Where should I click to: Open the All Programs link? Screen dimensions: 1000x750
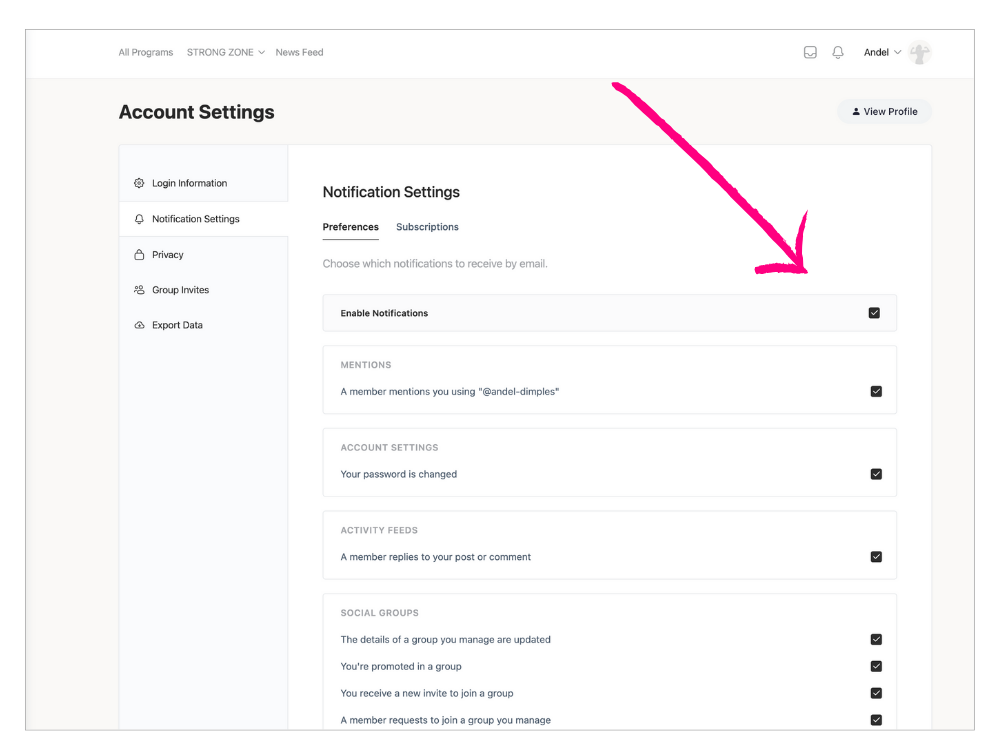pos(145,53)
